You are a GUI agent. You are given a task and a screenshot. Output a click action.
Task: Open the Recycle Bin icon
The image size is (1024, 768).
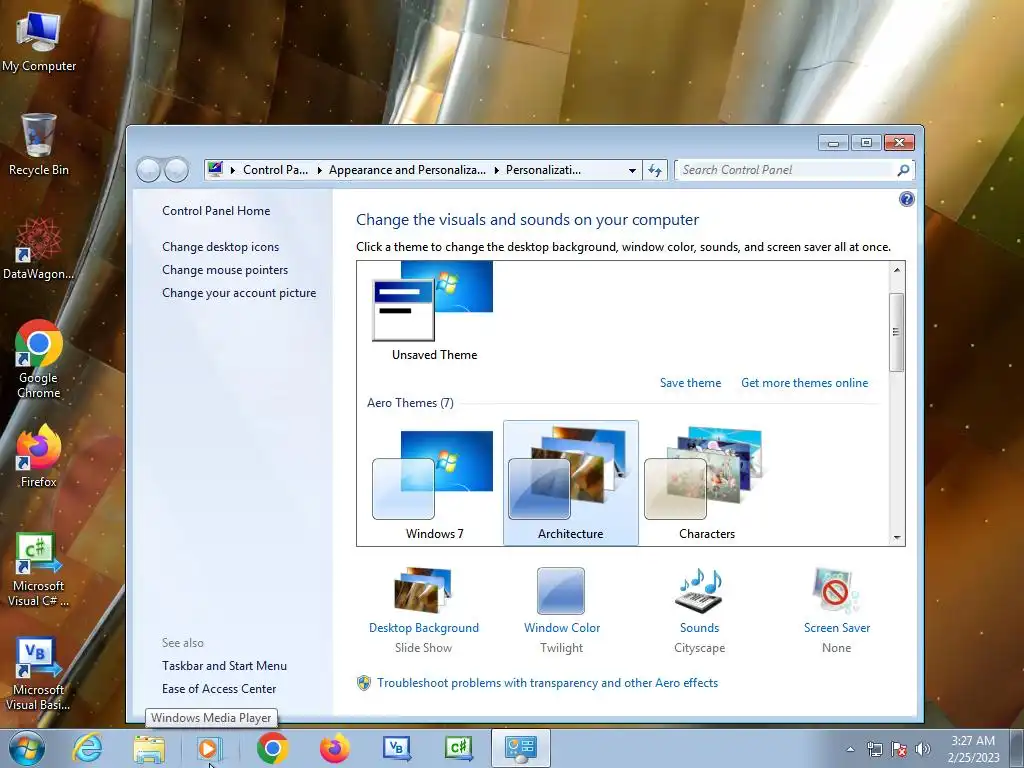pos(39,144)
